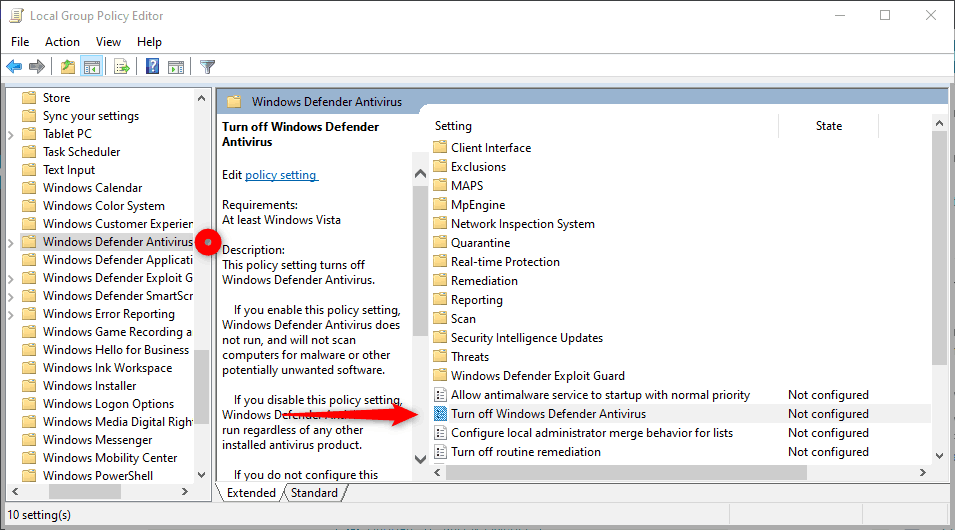Open the Real-time Protection folder
The width and height of the screenshot is (955, 530).
505,261
